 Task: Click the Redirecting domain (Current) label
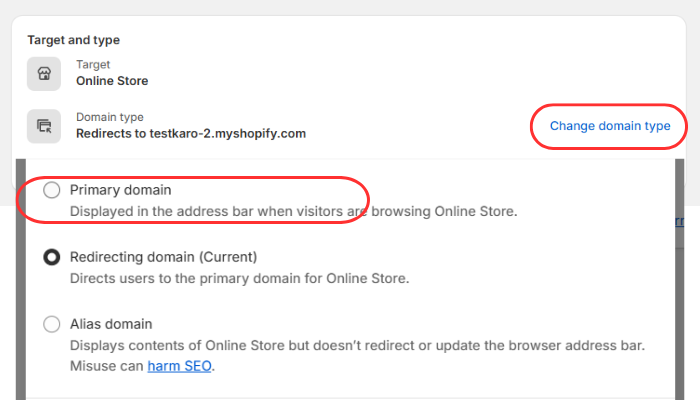coord(163,257)
